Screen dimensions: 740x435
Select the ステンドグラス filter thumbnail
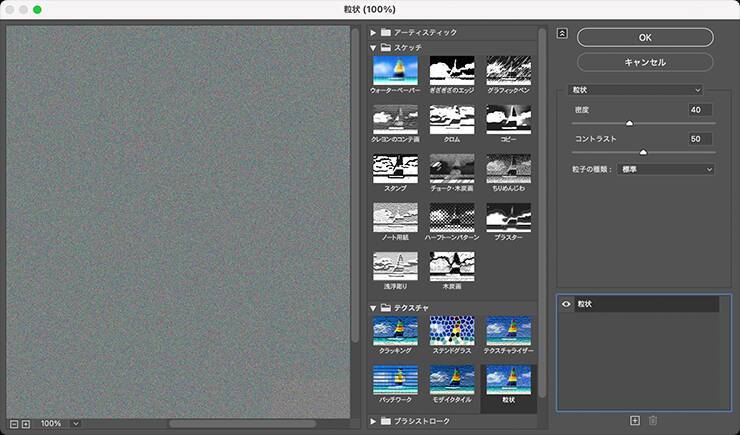tap(451, 331)
